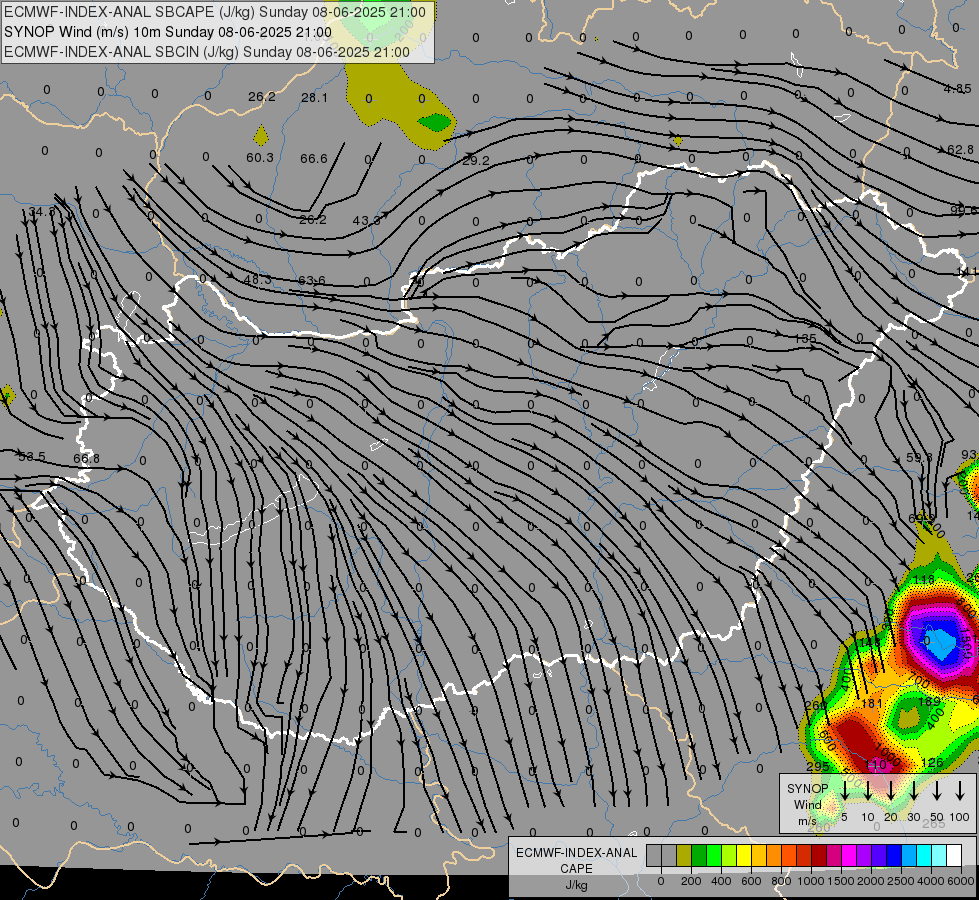The width and height of the screenshot is (979, 900).
Task: Click the 700 contour label
Action: 917,681
